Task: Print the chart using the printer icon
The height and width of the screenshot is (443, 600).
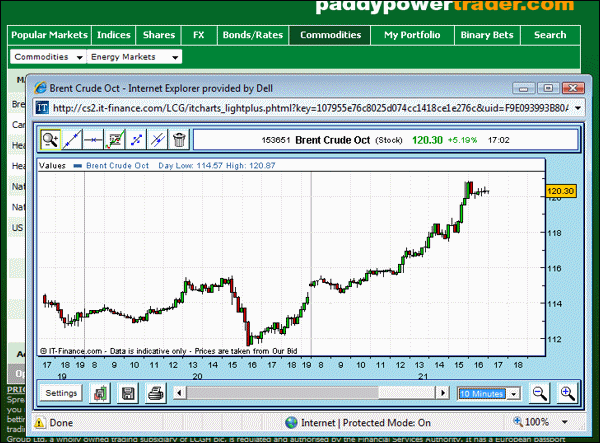Action: pyautogui.click(x=156, y=393)
